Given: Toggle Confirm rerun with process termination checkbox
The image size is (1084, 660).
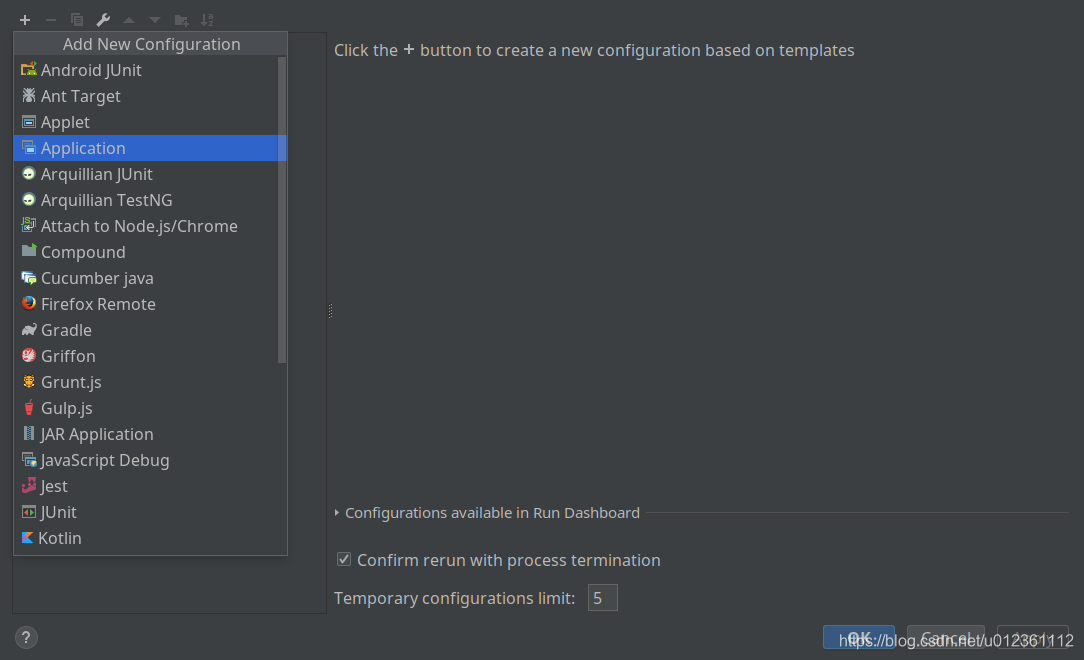Looking at the screenshot, I should click(x=344, y=559).
